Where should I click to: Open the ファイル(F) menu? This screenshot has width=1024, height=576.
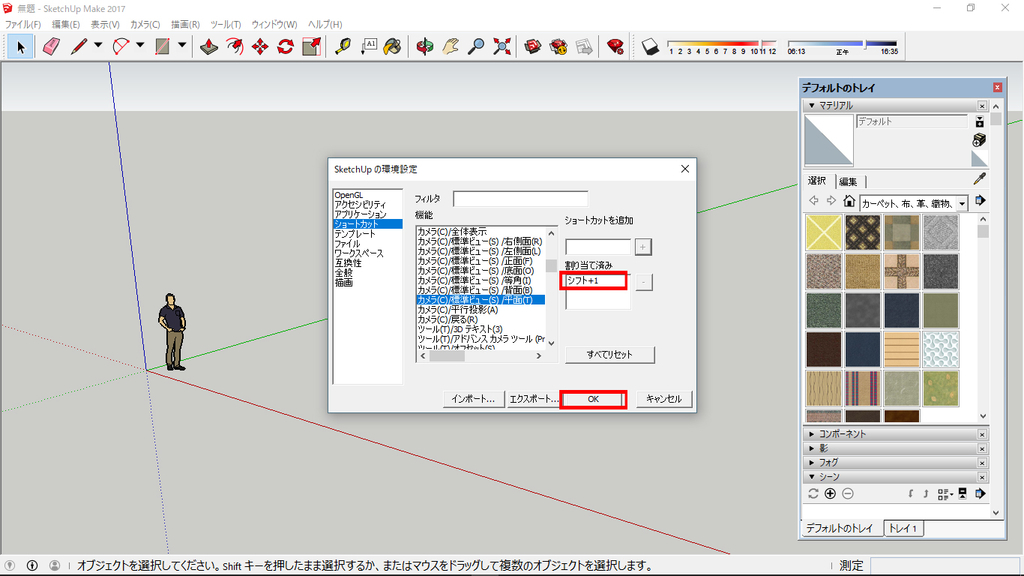[x=23, y=24]
